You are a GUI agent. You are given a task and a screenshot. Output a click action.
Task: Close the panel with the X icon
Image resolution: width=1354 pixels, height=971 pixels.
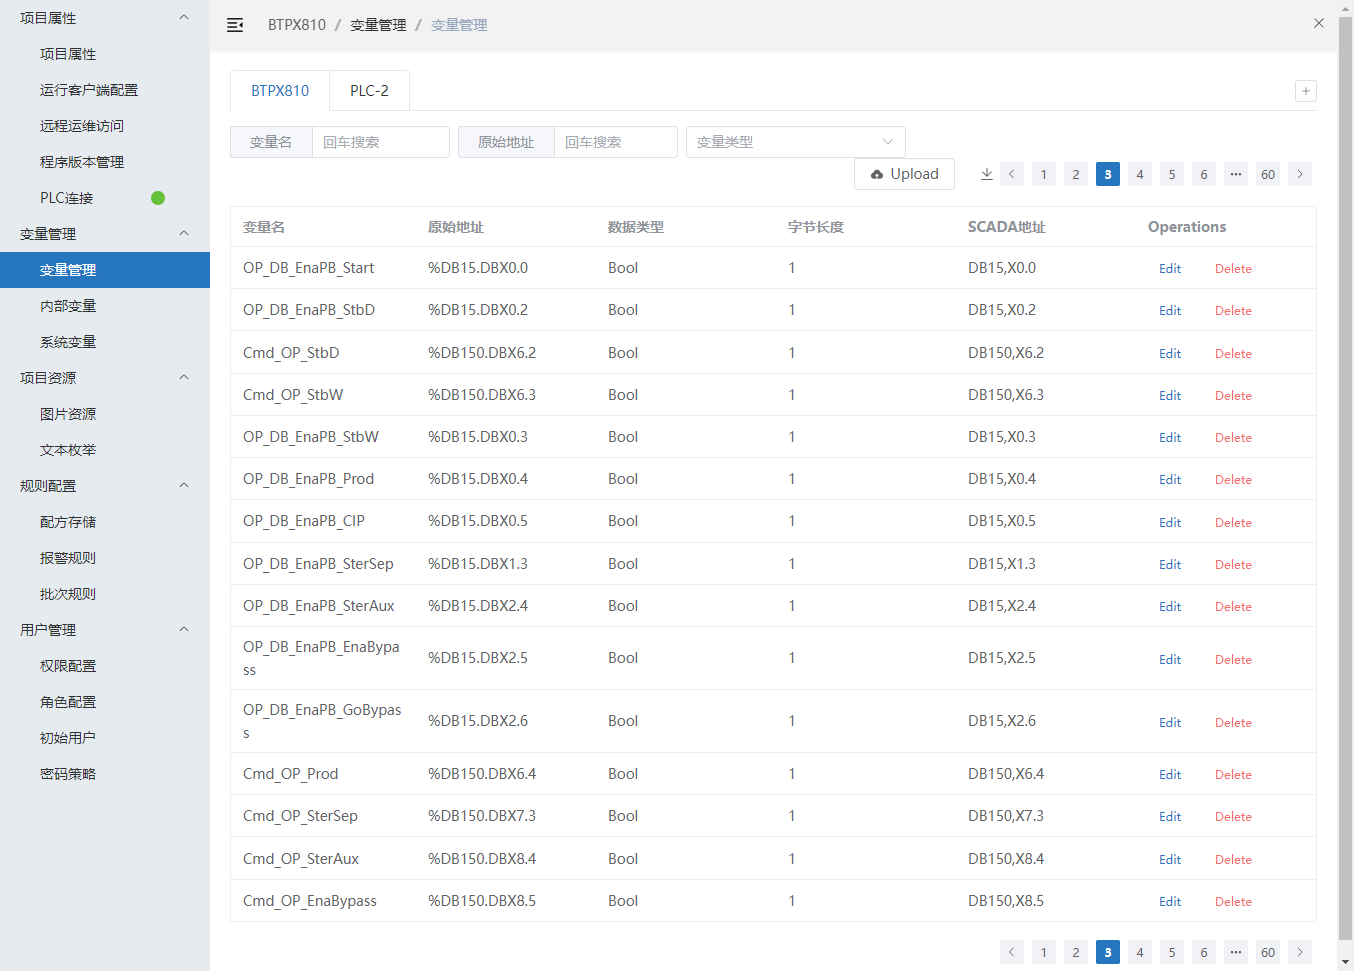point(1319,23)
